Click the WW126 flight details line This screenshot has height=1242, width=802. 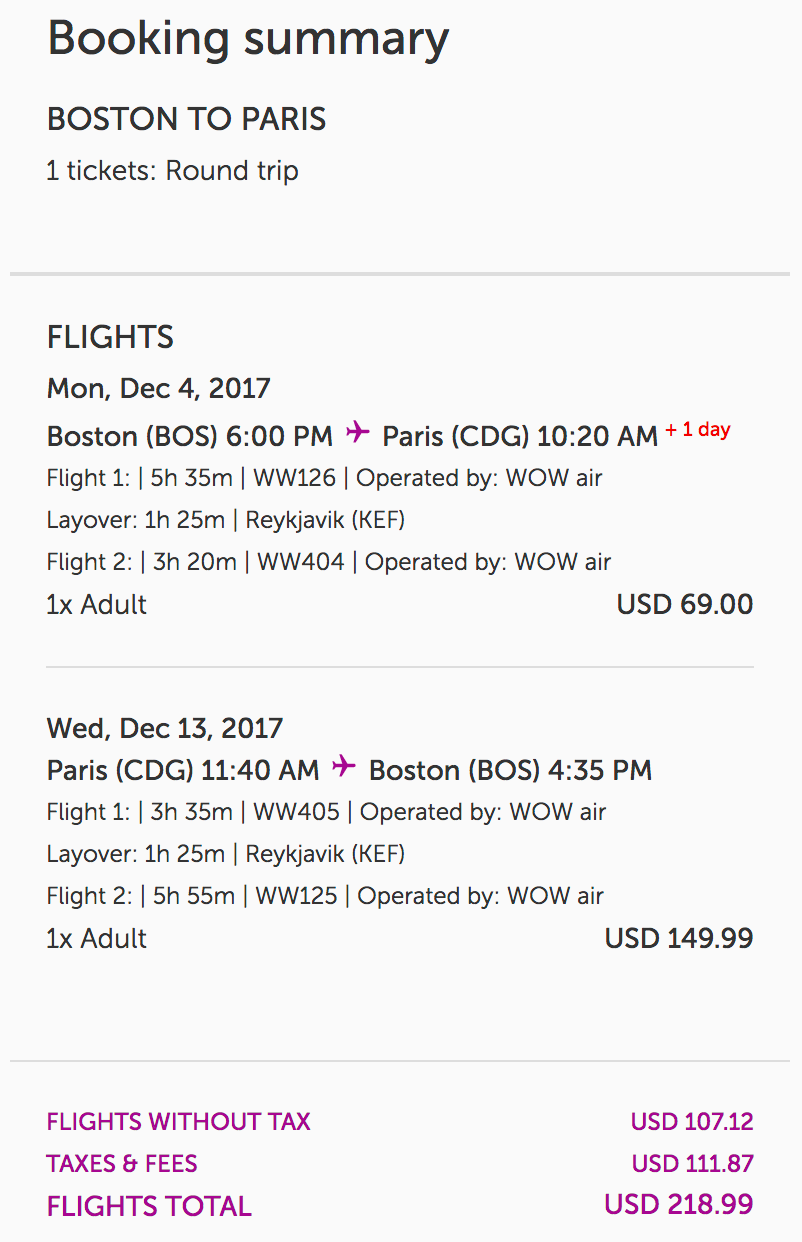point(324,478)
